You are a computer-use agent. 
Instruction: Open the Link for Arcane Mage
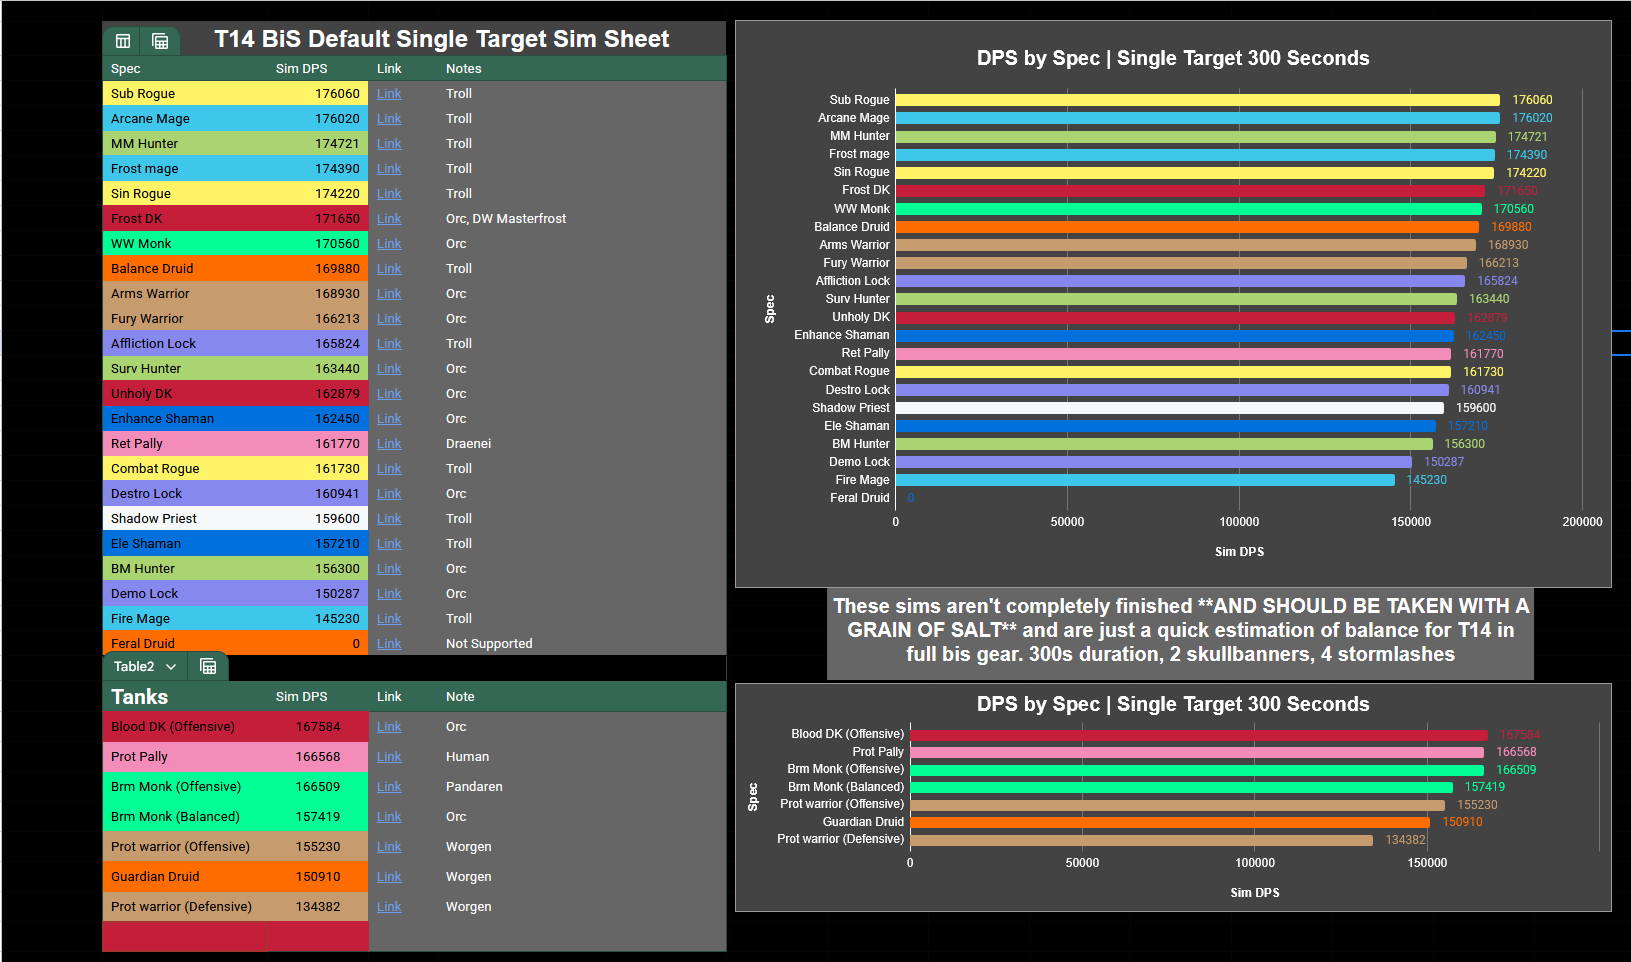click(389, 119)
